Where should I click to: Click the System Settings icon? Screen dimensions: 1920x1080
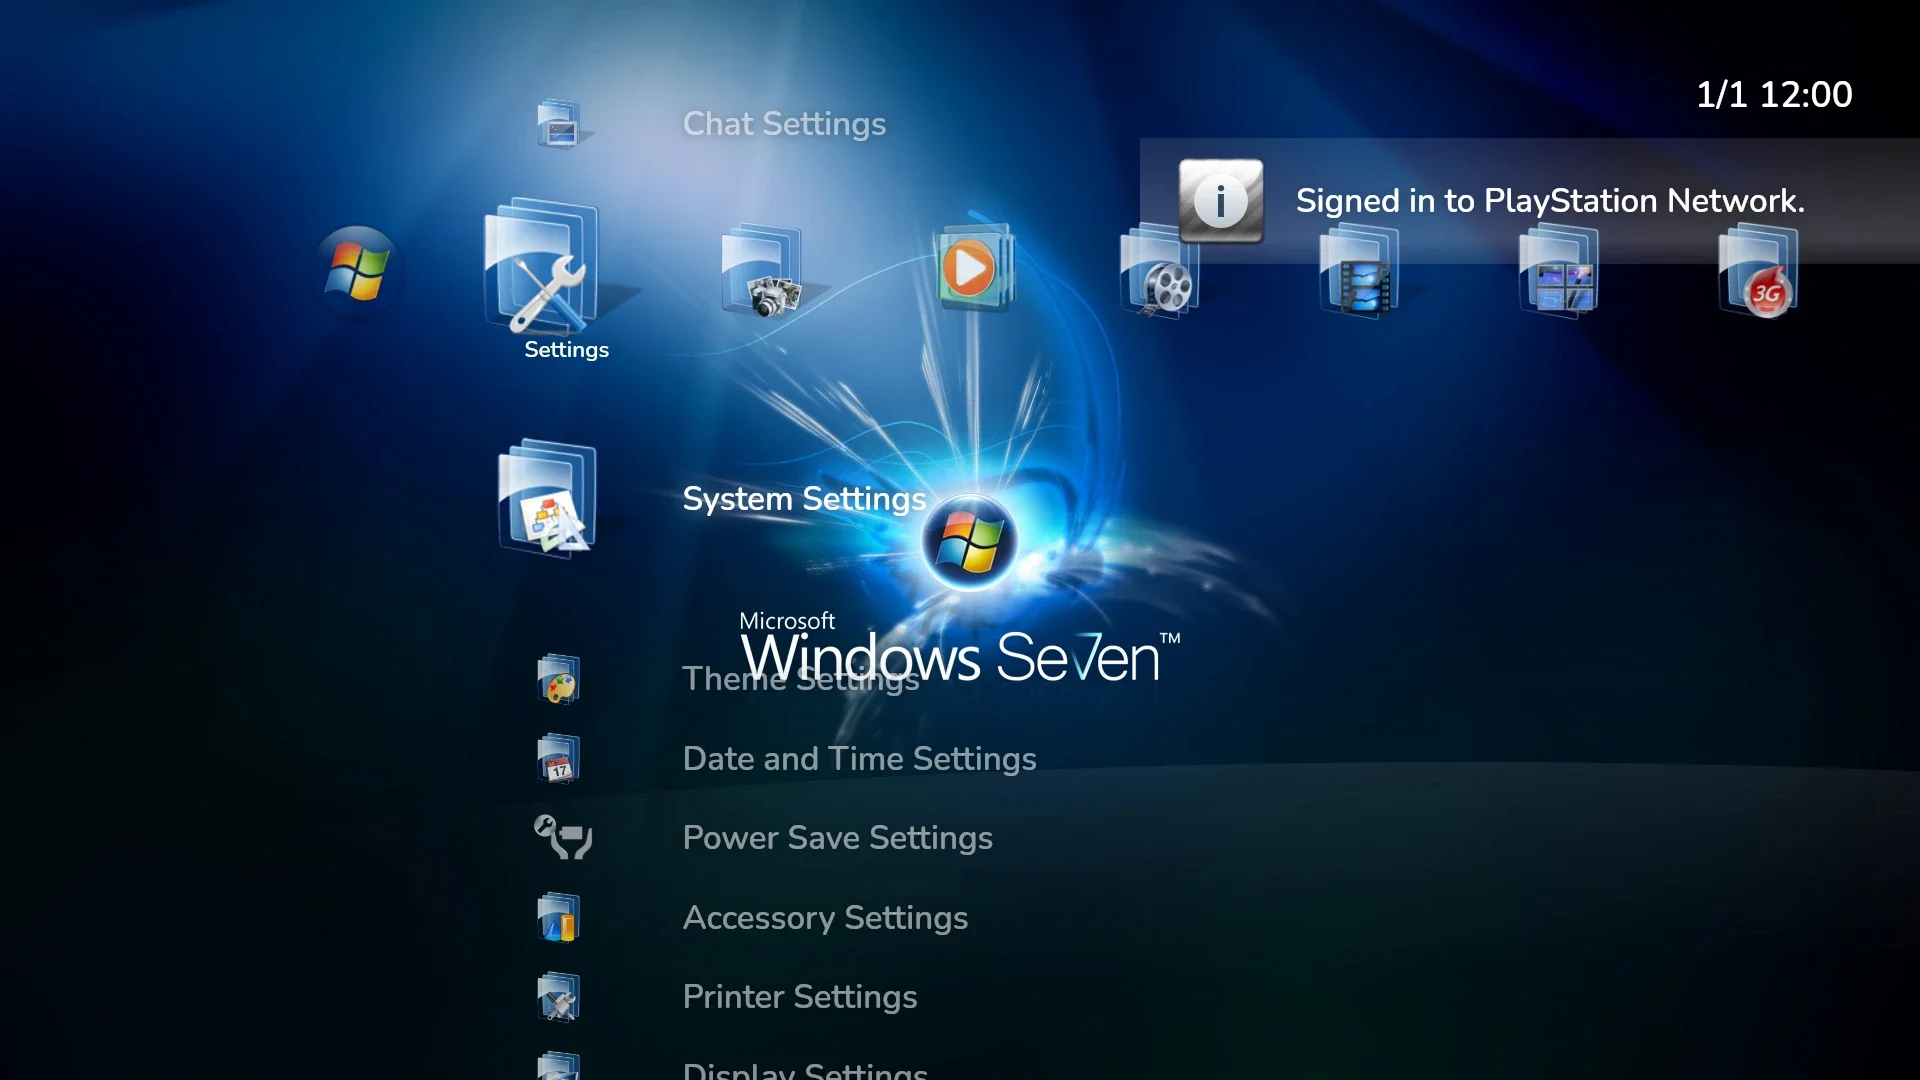click(x=548, y=498)
